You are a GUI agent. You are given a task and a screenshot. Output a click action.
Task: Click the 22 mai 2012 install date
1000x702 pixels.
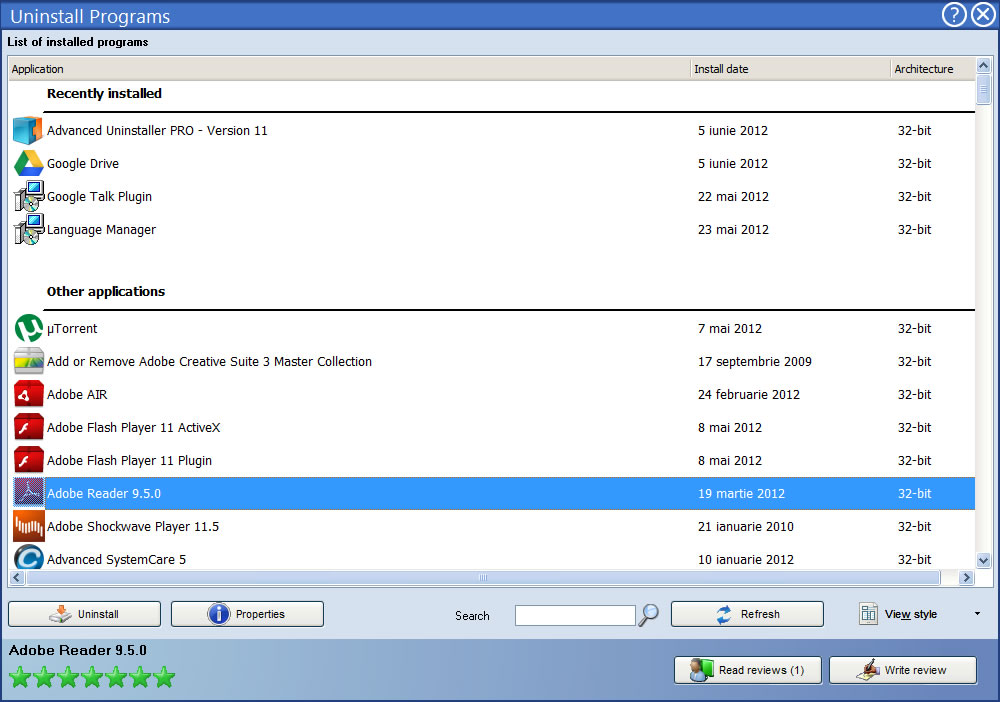733,196
